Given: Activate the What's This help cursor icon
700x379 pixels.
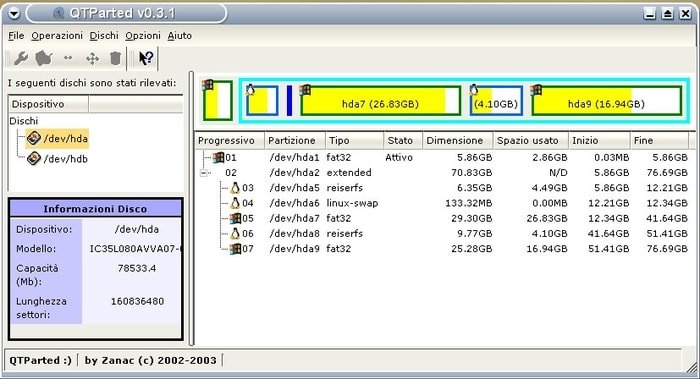Looking at the screenshot, I should pyautogui.click(x=146, y=58).
